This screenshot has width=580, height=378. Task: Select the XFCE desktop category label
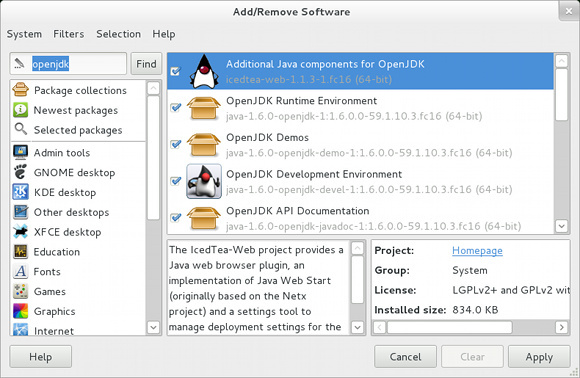67,232
